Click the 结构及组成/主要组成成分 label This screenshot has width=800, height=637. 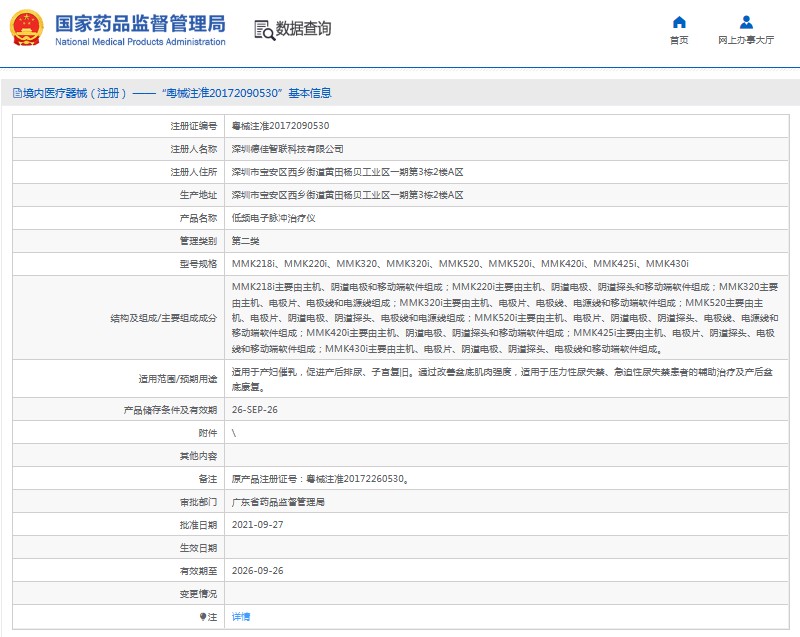click(163, 318)
